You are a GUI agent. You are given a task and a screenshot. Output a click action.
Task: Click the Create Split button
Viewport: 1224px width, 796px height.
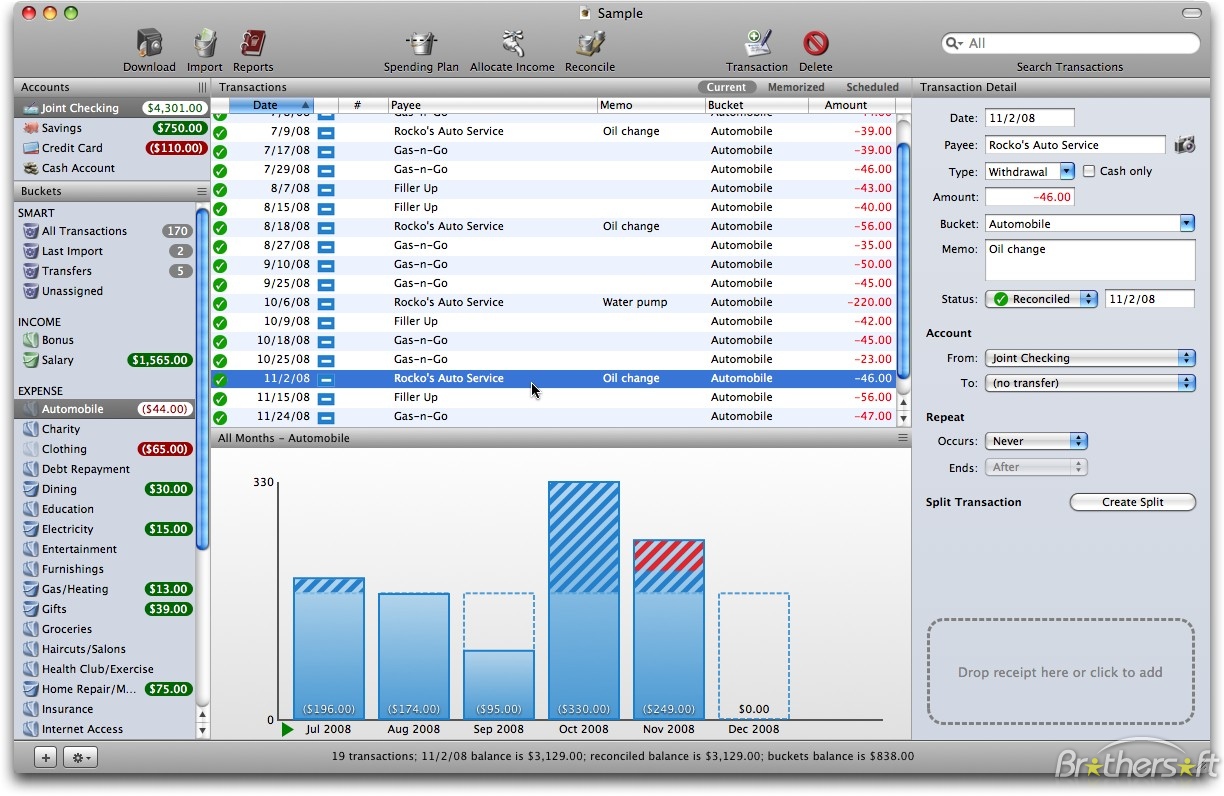pyautogui.click(x=1132, y=502)
